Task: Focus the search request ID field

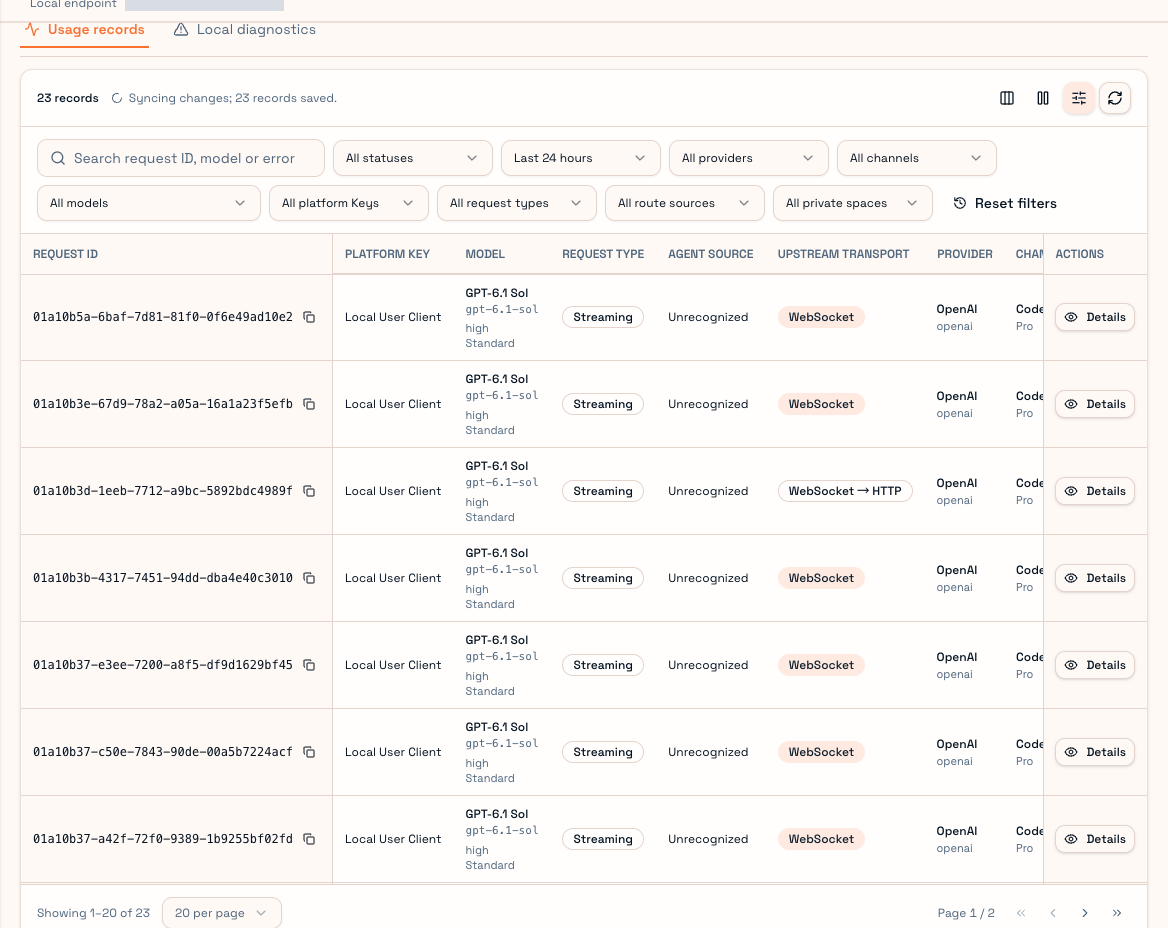Action: pos(181,159)
